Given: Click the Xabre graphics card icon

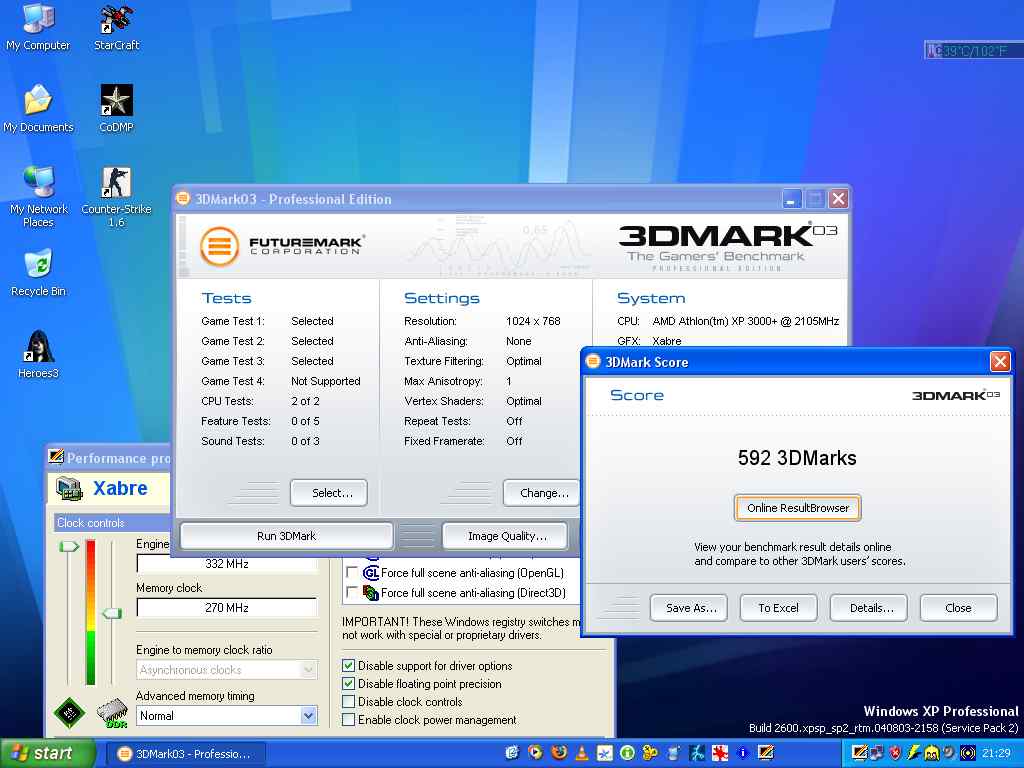Looking at the screenshot, I should pyautogui.click(x=69, y=488).
